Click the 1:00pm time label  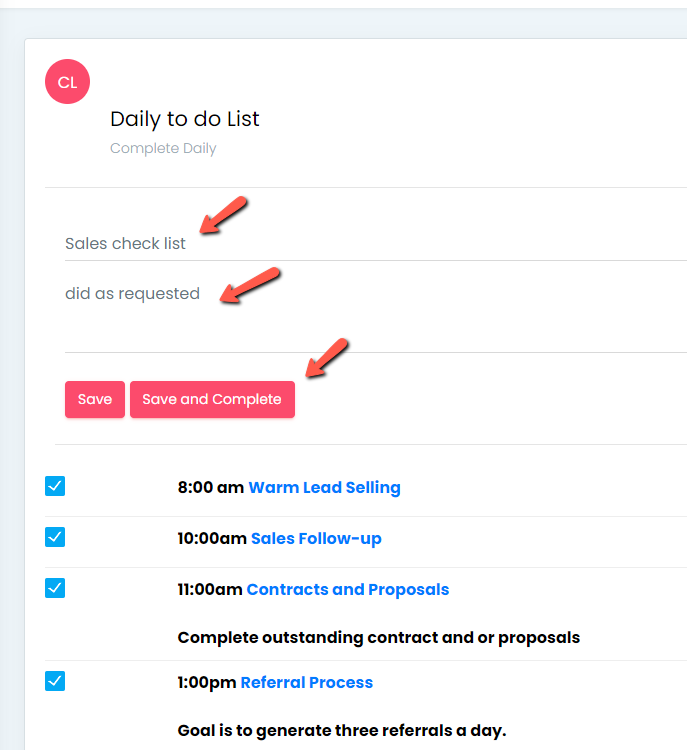pyautogui.click(x=207, y=683)
